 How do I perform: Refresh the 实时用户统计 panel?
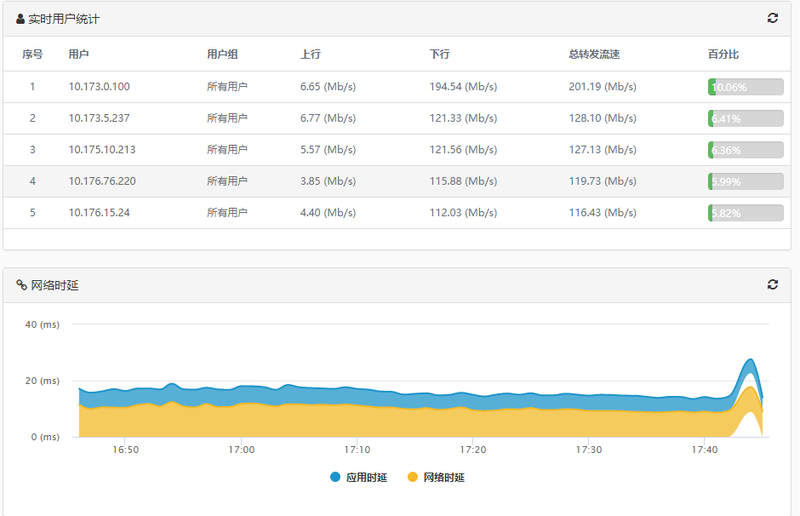pos(772,18)
